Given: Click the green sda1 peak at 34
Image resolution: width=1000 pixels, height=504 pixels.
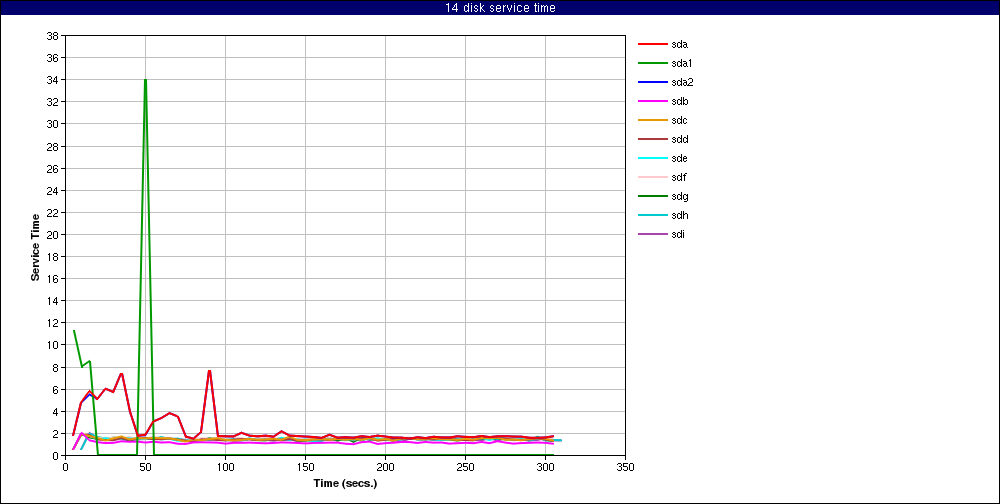Looking at the screenshot, I should (x=145, y=80).
